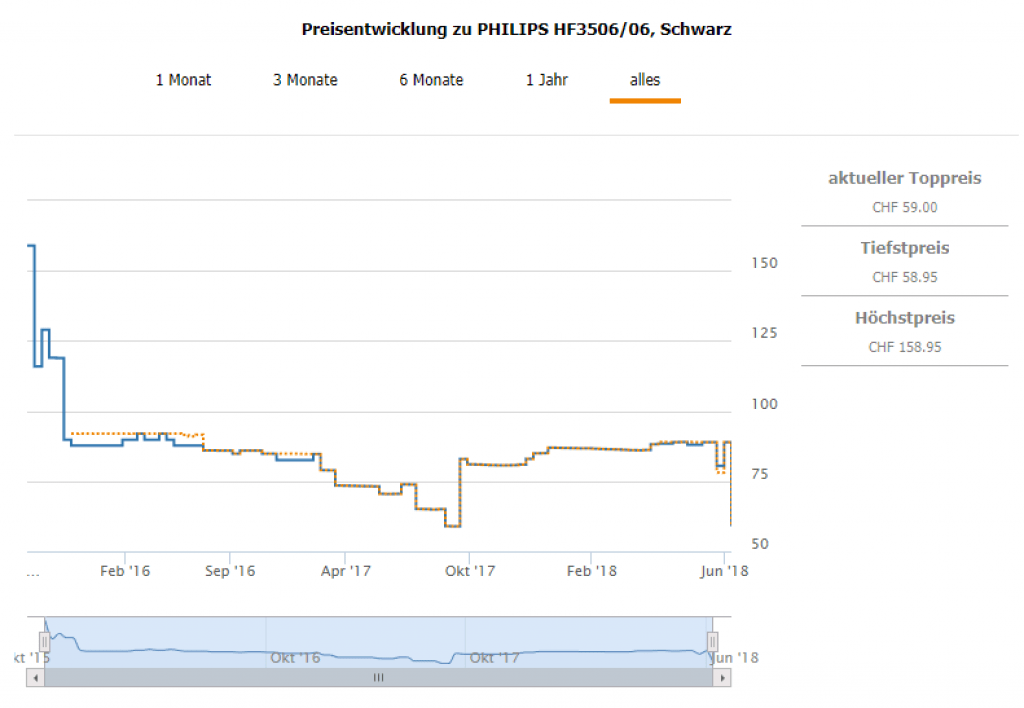Click the 'Okt '16' area in the navigator
Image resolution: width=1024 pixels, height=708 pixels.
295,657
